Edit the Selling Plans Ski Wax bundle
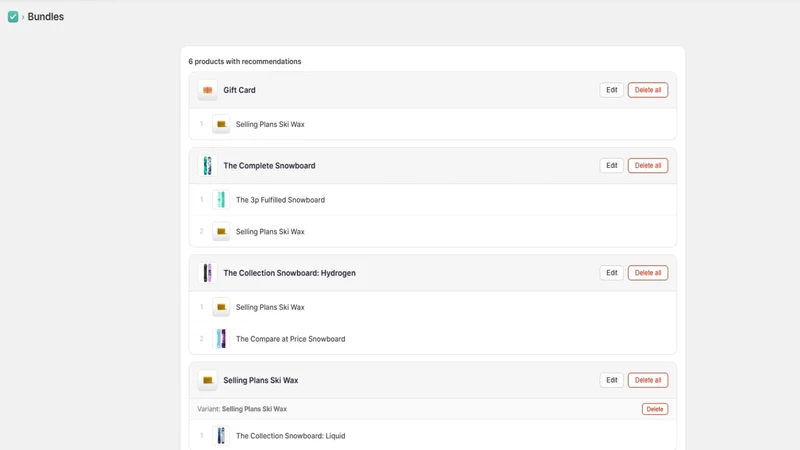 coord(611,380)
